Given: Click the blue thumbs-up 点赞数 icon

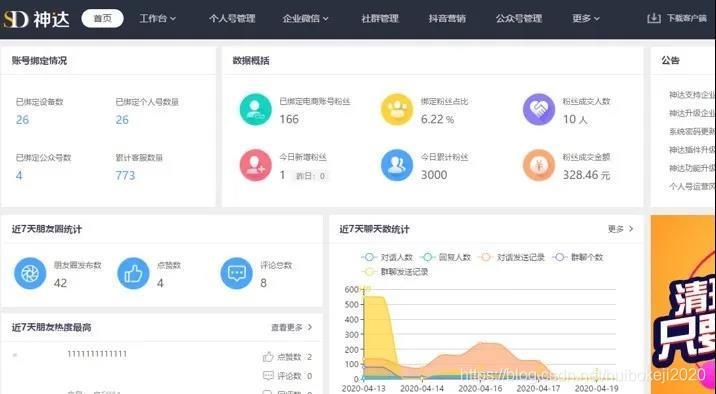Looking at the screenshot, I should (133, 273).
